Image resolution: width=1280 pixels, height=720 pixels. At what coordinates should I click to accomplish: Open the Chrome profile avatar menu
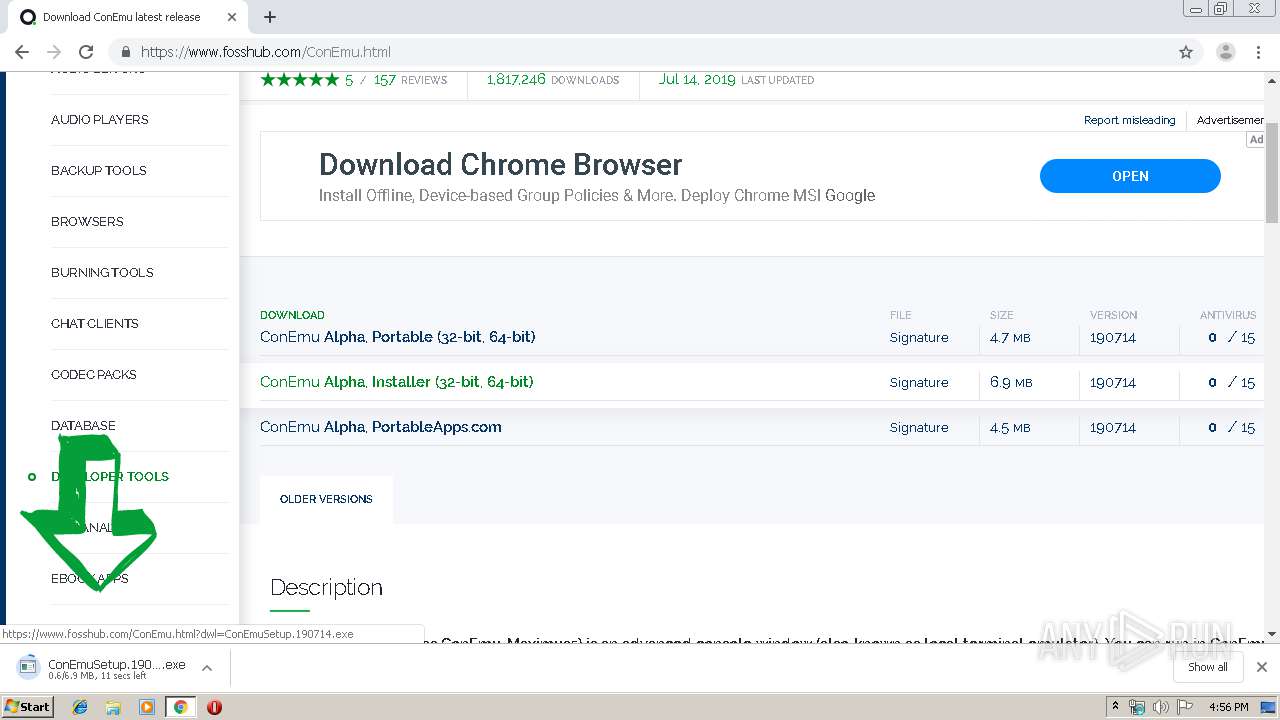point(1226,52)
